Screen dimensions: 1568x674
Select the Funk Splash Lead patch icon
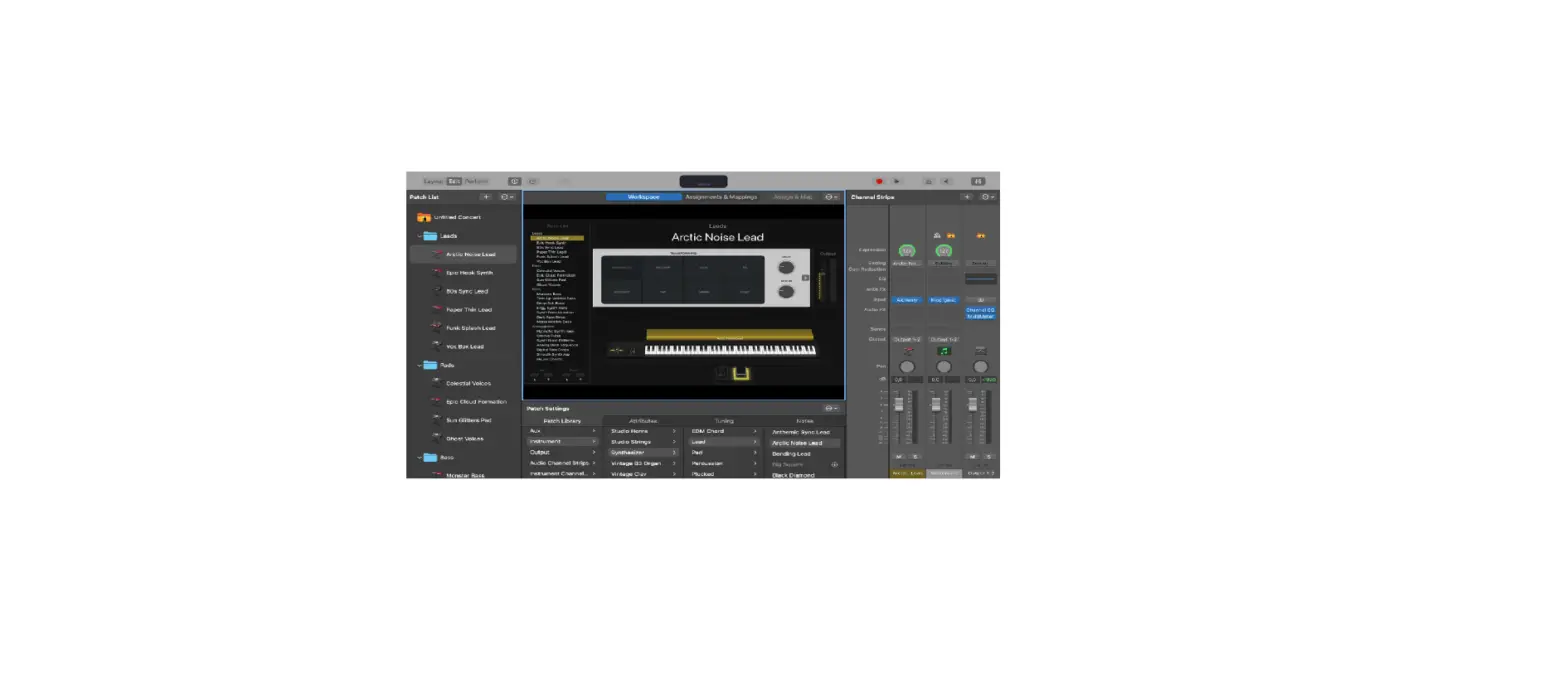point(437,327)
